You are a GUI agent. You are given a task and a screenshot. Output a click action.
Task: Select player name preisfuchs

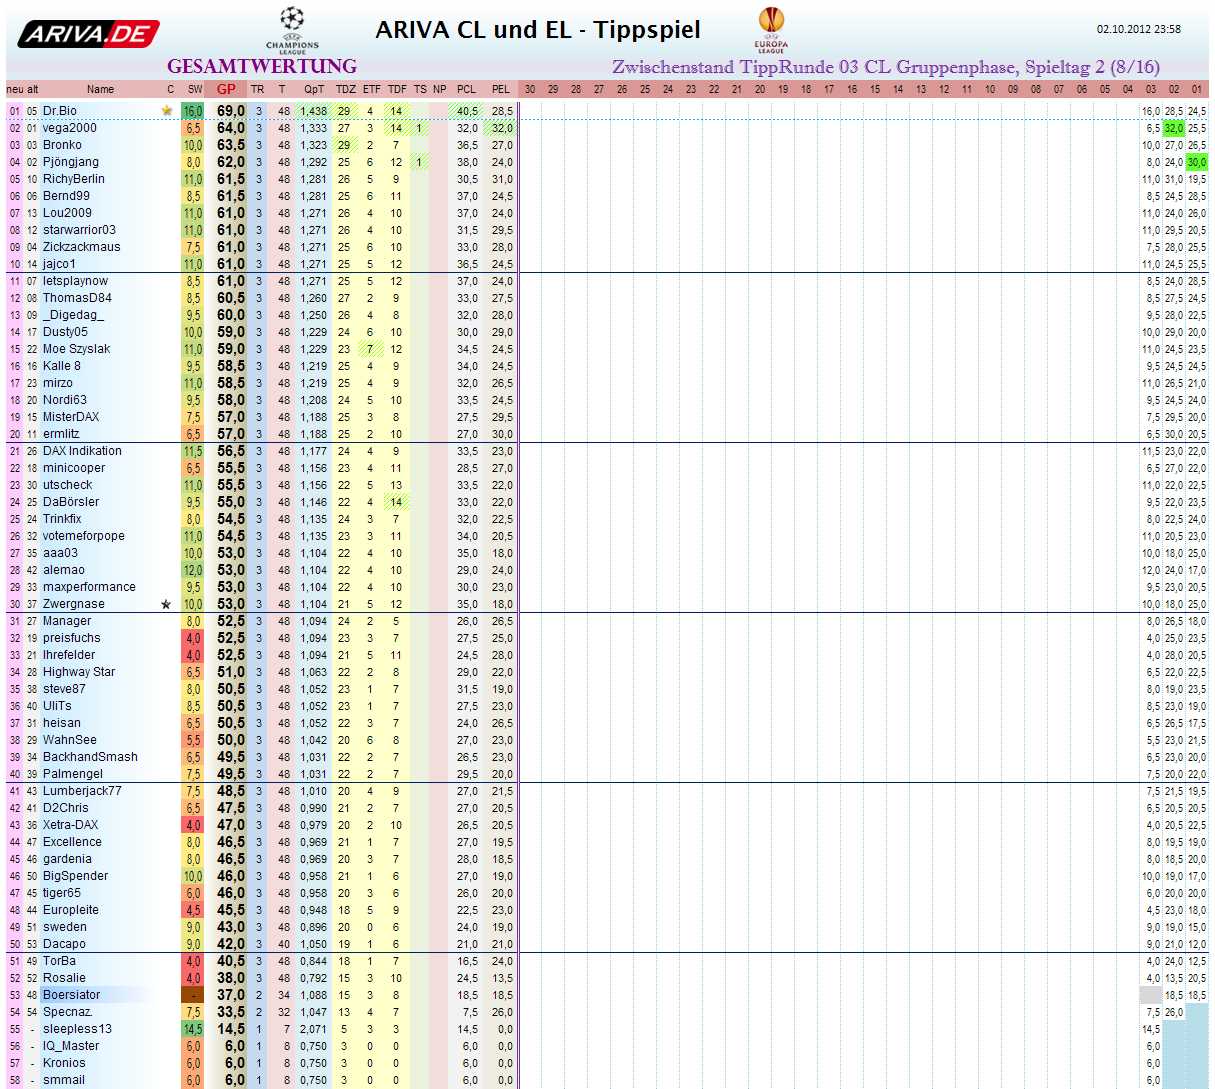[x=72, y=638]
